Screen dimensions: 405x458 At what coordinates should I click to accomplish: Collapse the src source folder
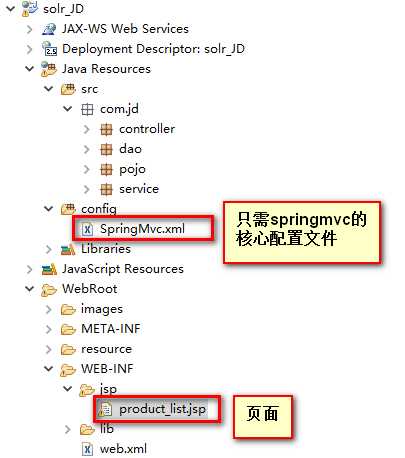49,89
